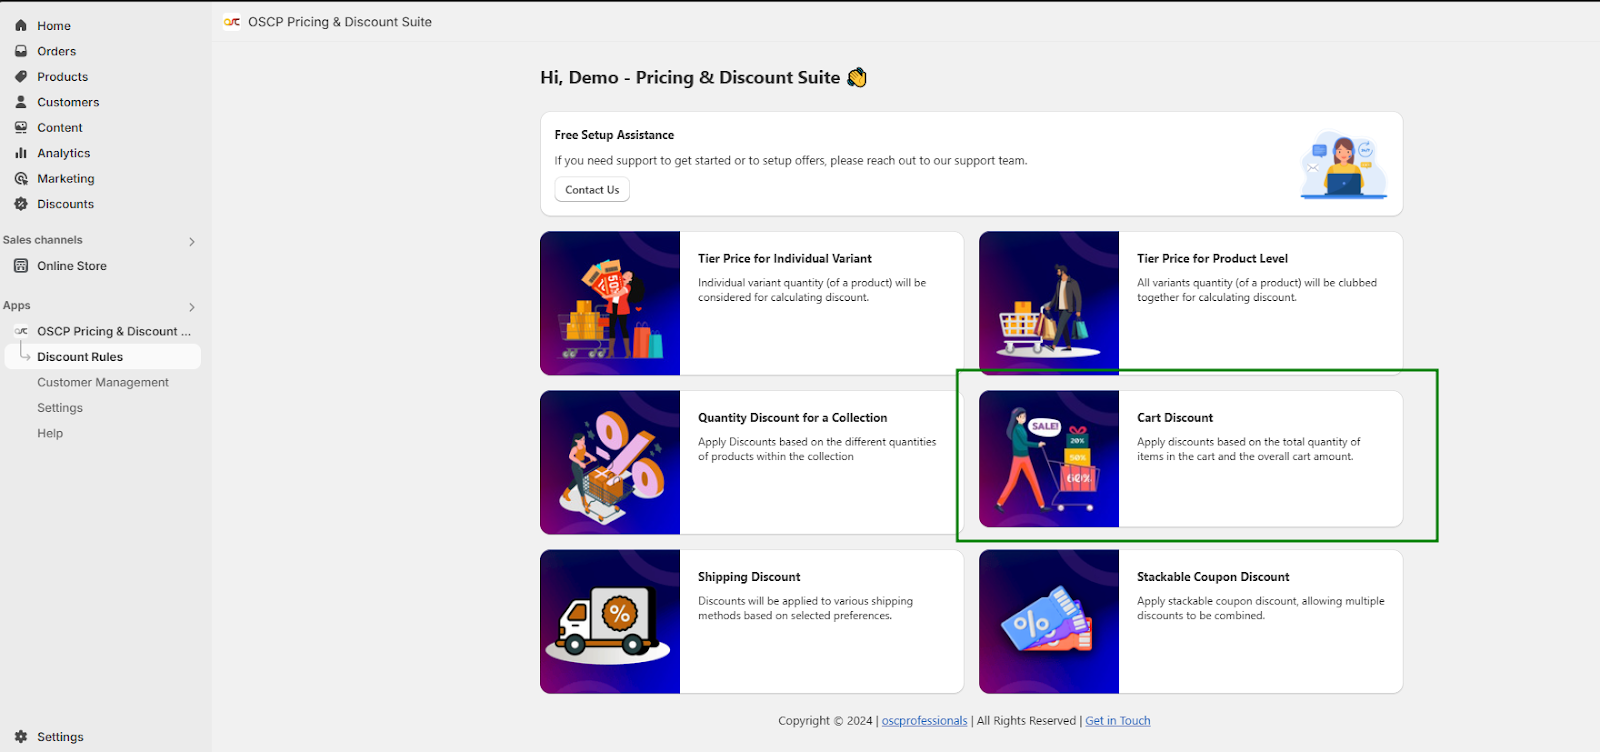This screenshot has height=752, width=1600.
Task: Choose the Shipping Discount truck image
Action: (x=610, y=622)
